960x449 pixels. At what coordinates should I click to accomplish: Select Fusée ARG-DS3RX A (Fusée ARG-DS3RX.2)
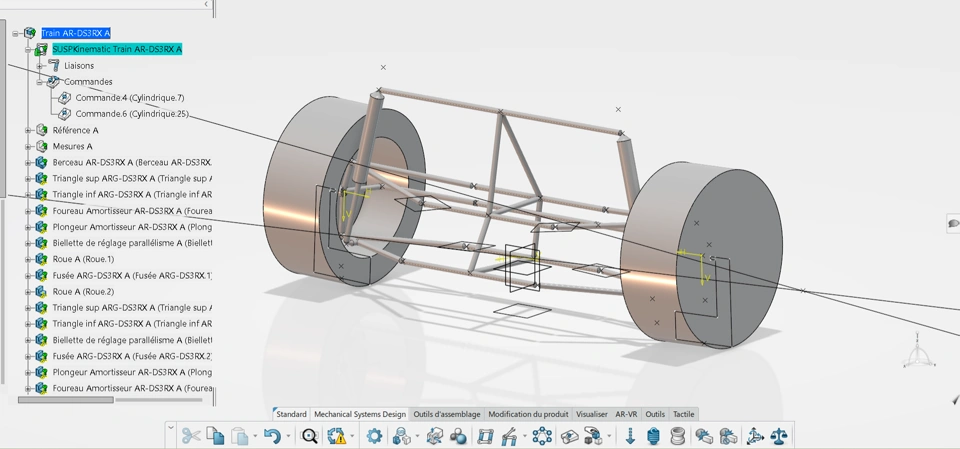click(x=132, y=356)
